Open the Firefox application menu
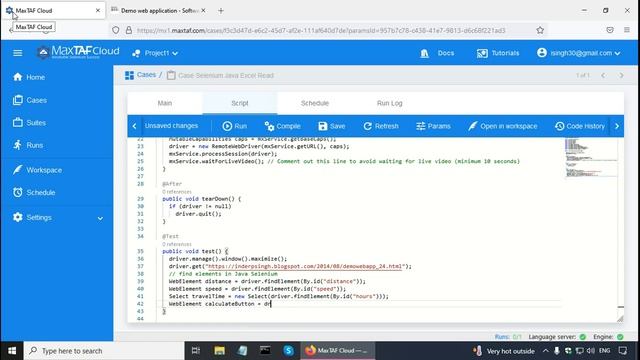Viewport: 640px width, 360px height. (627, 30)
